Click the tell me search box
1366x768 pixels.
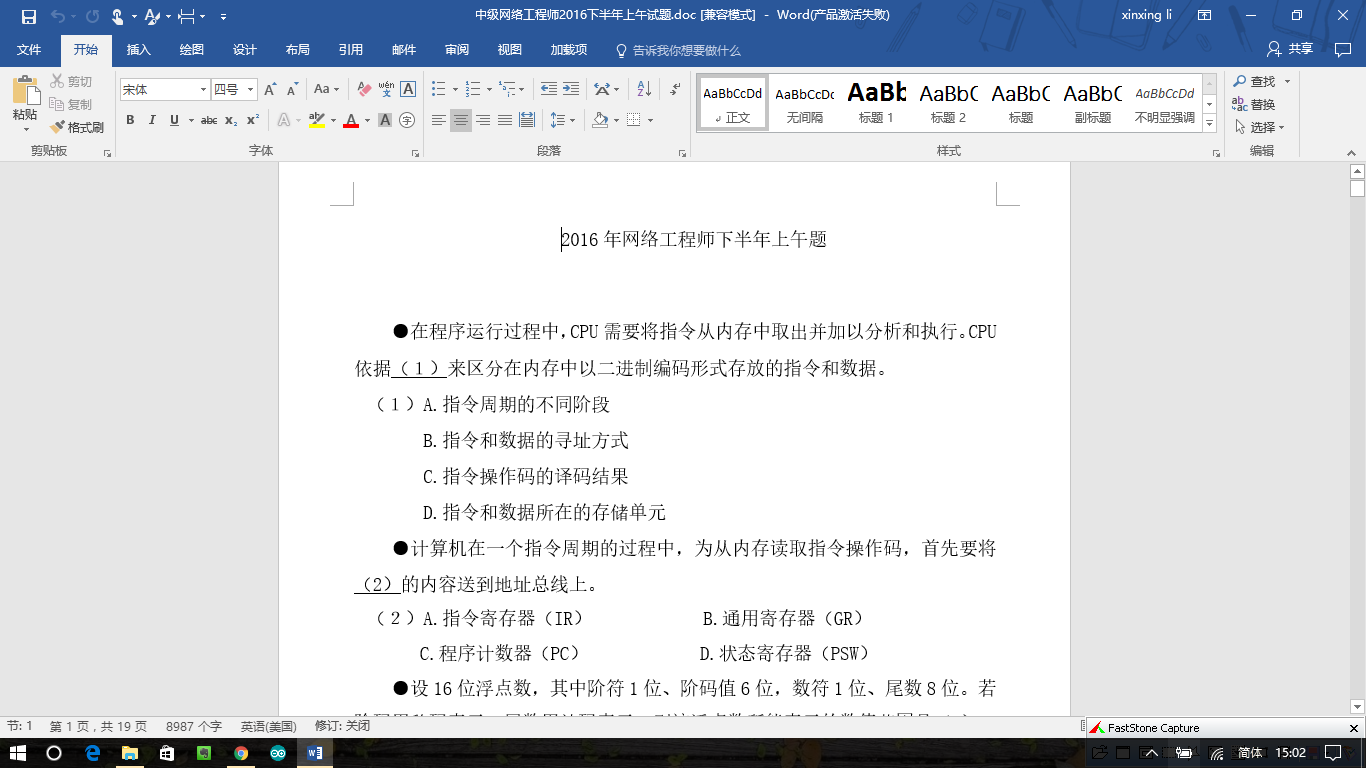click(x=678, y=50)
